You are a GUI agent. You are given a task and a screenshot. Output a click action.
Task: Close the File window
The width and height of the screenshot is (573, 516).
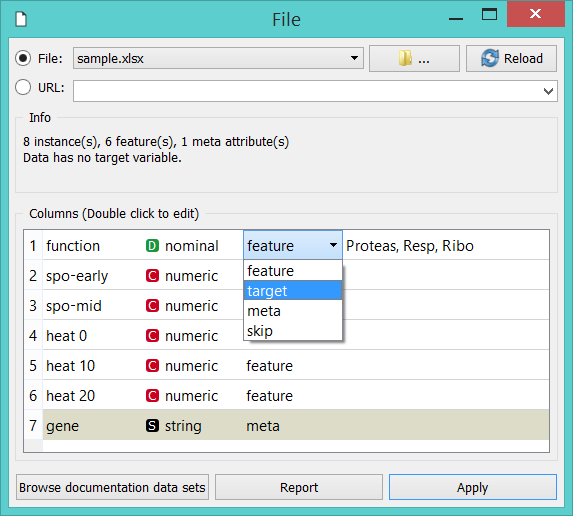(535, 14)
